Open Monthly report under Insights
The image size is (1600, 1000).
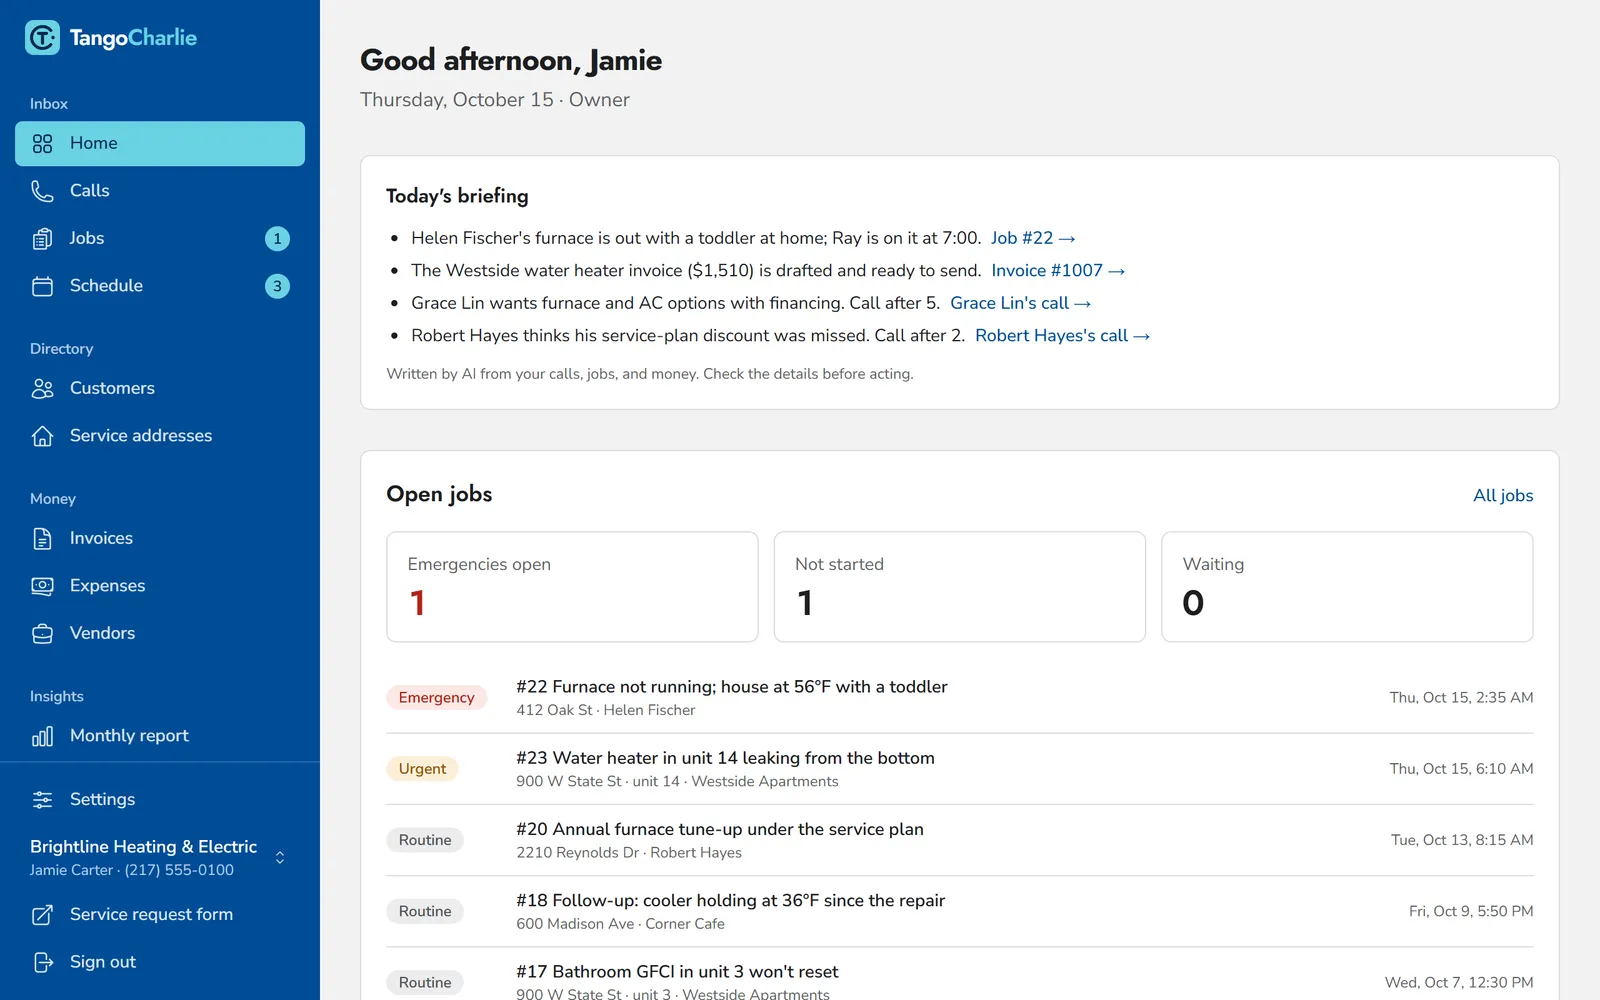click(x=160, y=736)
